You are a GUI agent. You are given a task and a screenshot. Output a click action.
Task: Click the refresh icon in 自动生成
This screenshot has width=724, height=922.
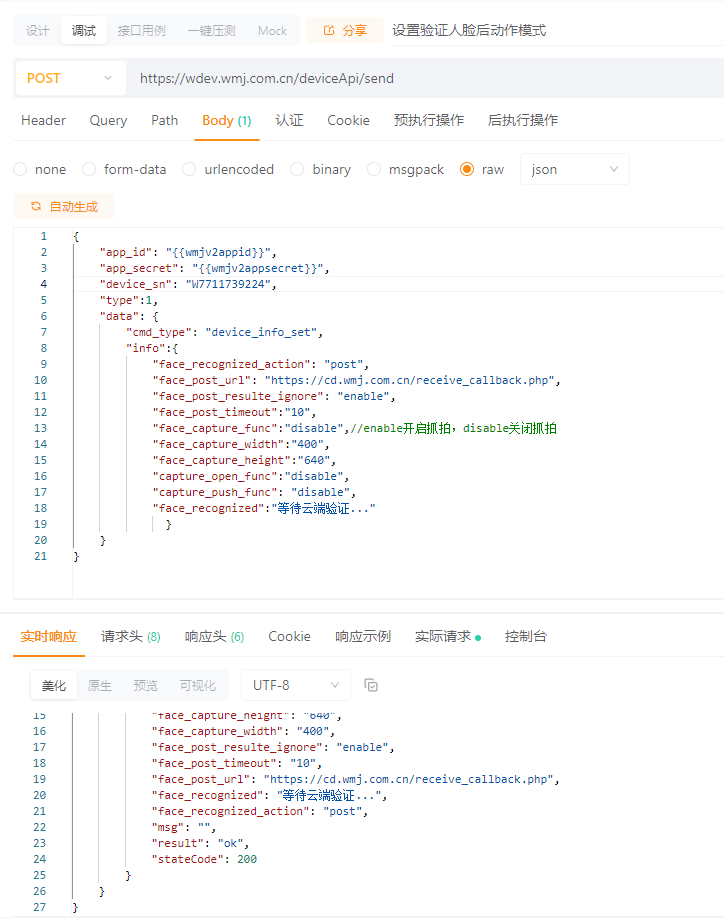pyautogui.click(x=36, y=206)
